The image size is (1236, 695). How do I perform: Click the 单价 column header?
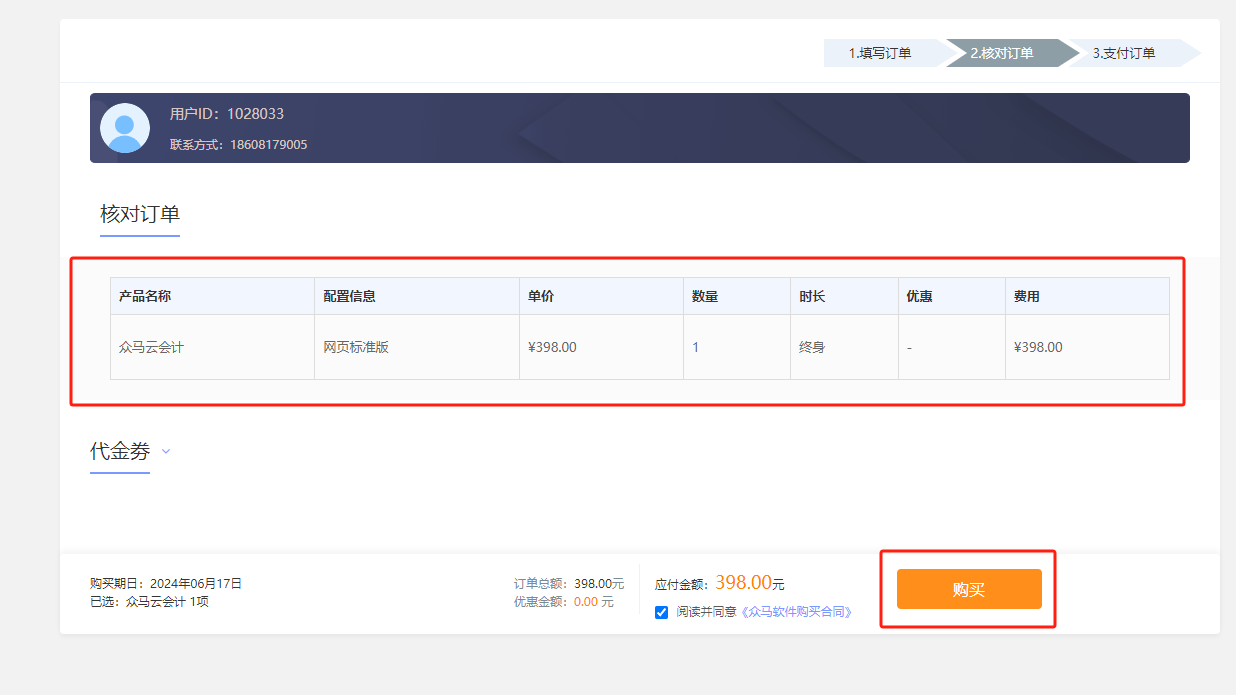coord(602,296)
